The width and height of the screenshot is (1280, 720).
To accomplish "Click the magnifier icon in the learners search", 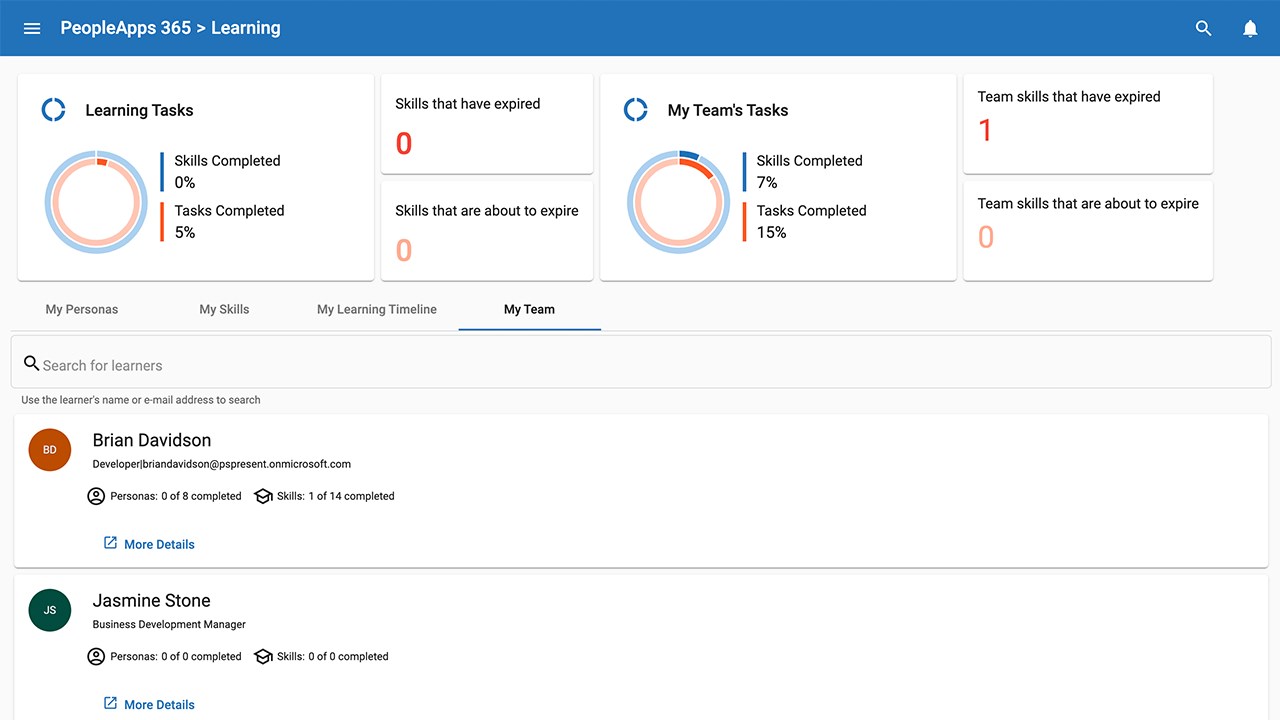I will click(x=32, y=363).
